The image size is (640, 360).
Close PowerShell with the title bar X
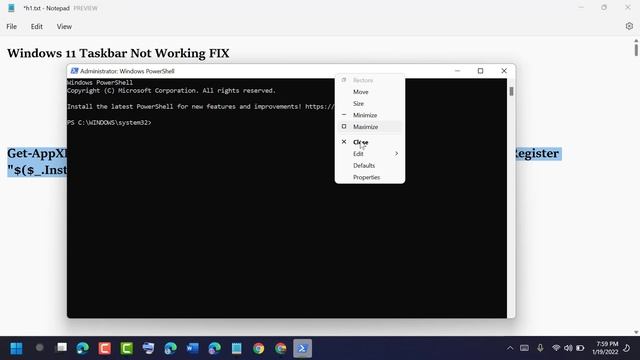pos(504,71)
